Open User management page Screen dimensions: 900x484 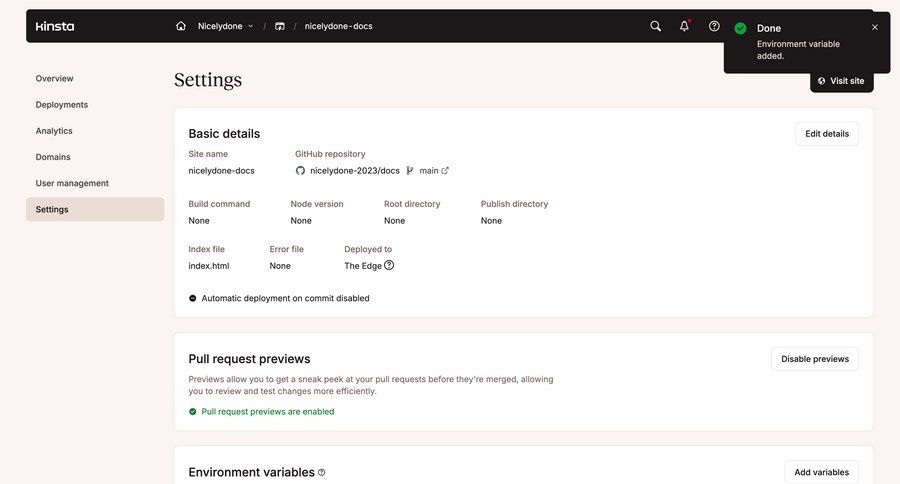point(72,183)
